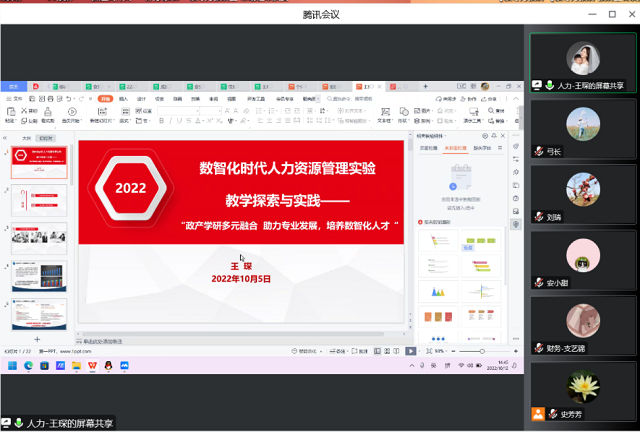Switch to Slide Sorter view icon
The width and height of the screenshot is (640, 432).
coord(387,351)
